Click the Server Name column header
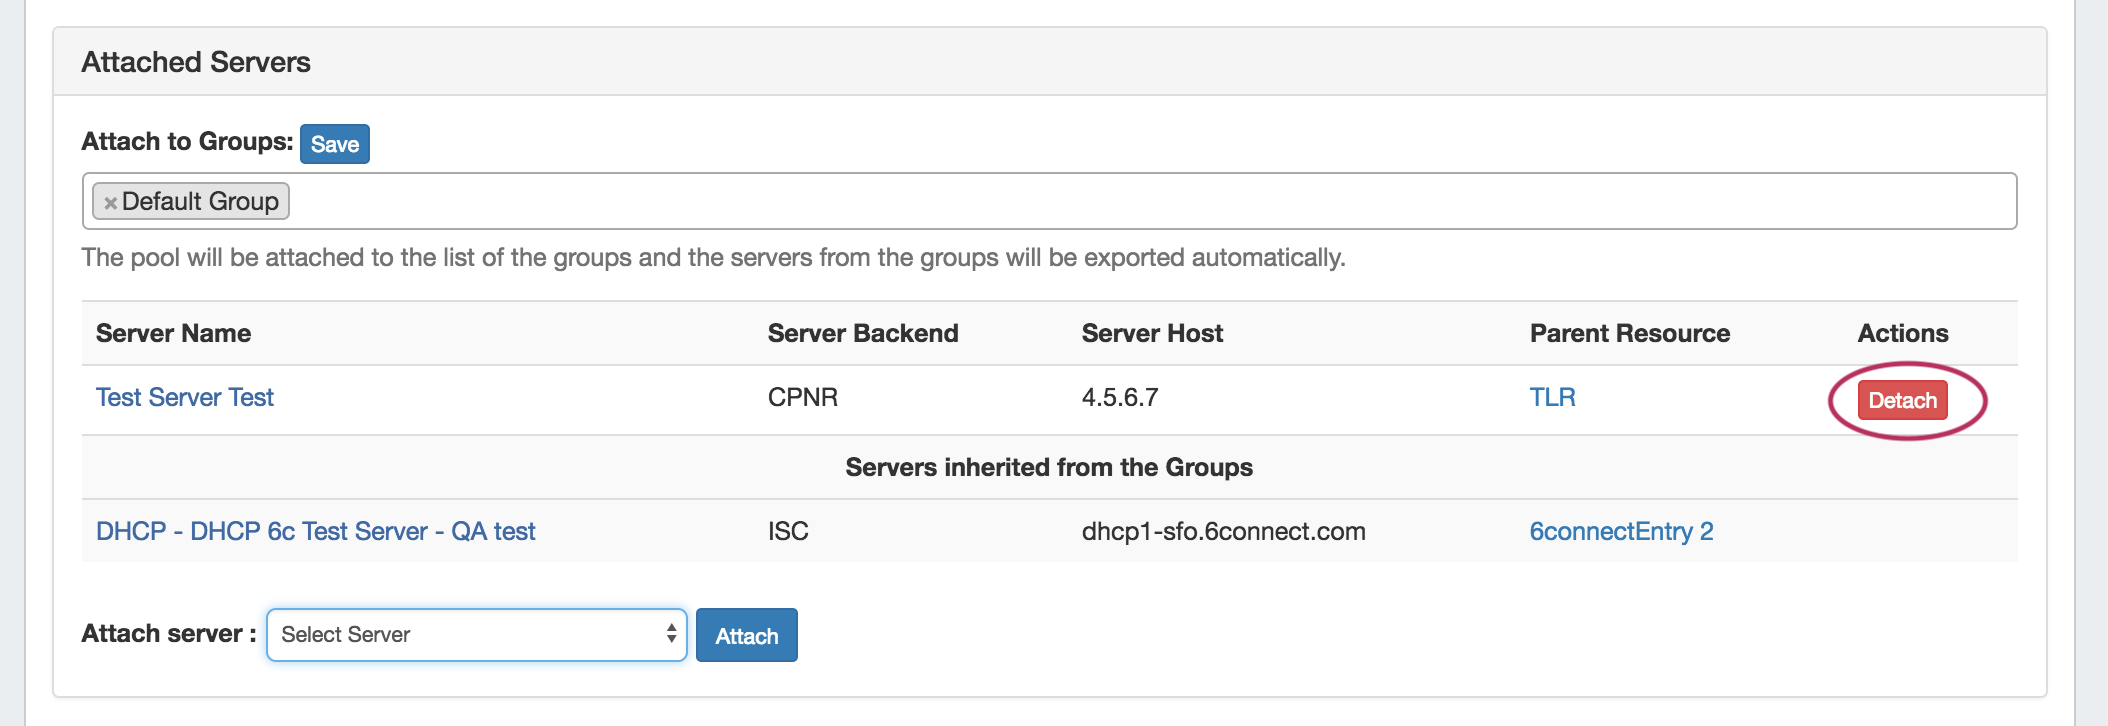 173,333
